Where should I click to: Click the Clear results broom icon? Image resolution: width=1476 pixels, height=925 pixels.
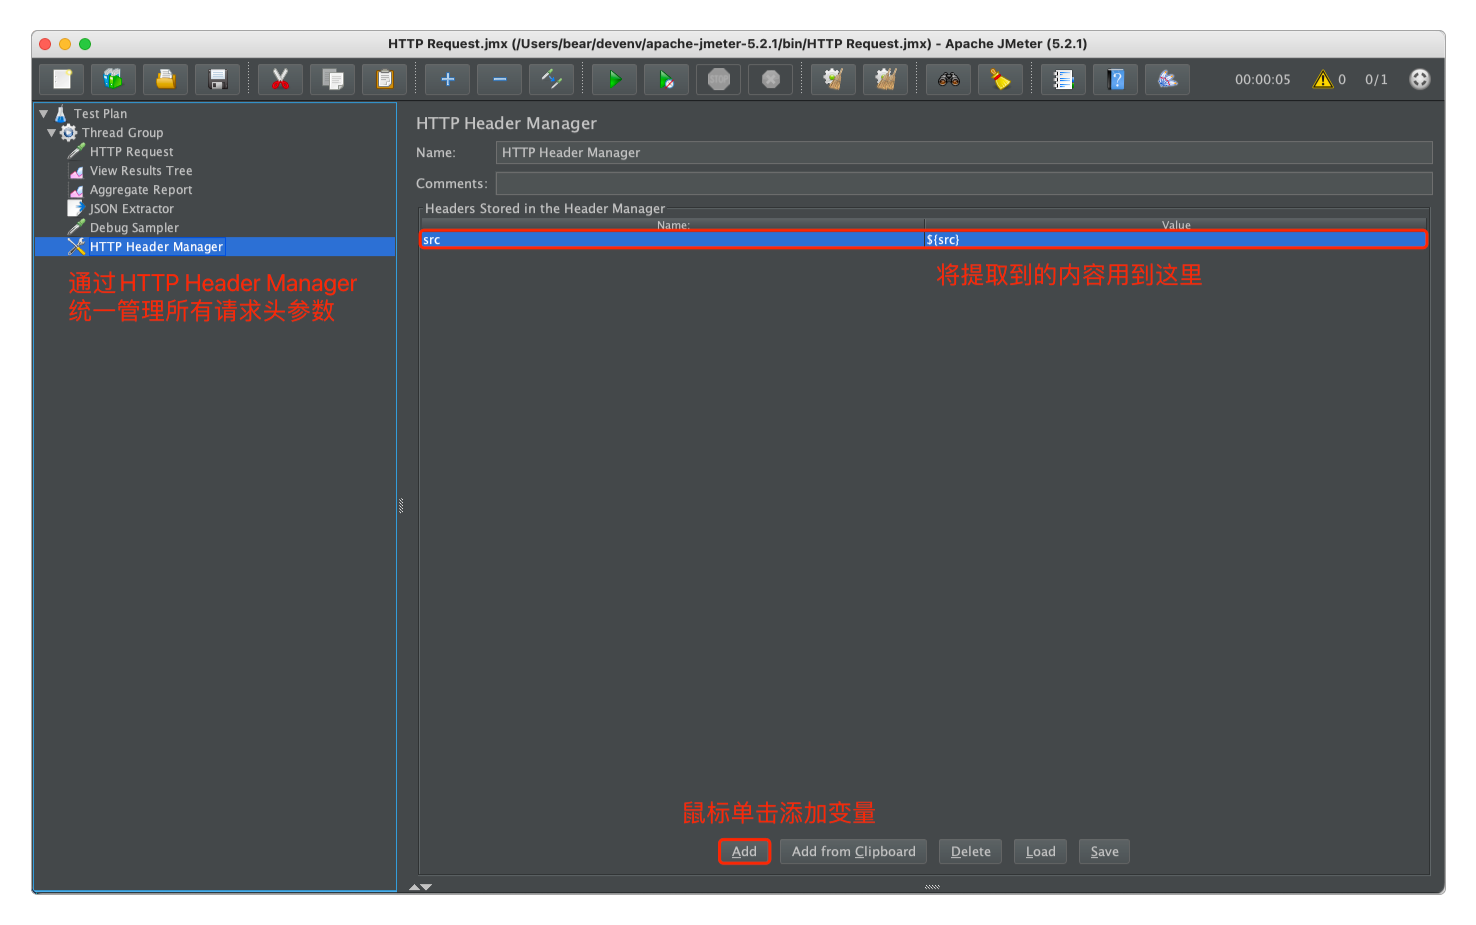click(x=833, y=79)
